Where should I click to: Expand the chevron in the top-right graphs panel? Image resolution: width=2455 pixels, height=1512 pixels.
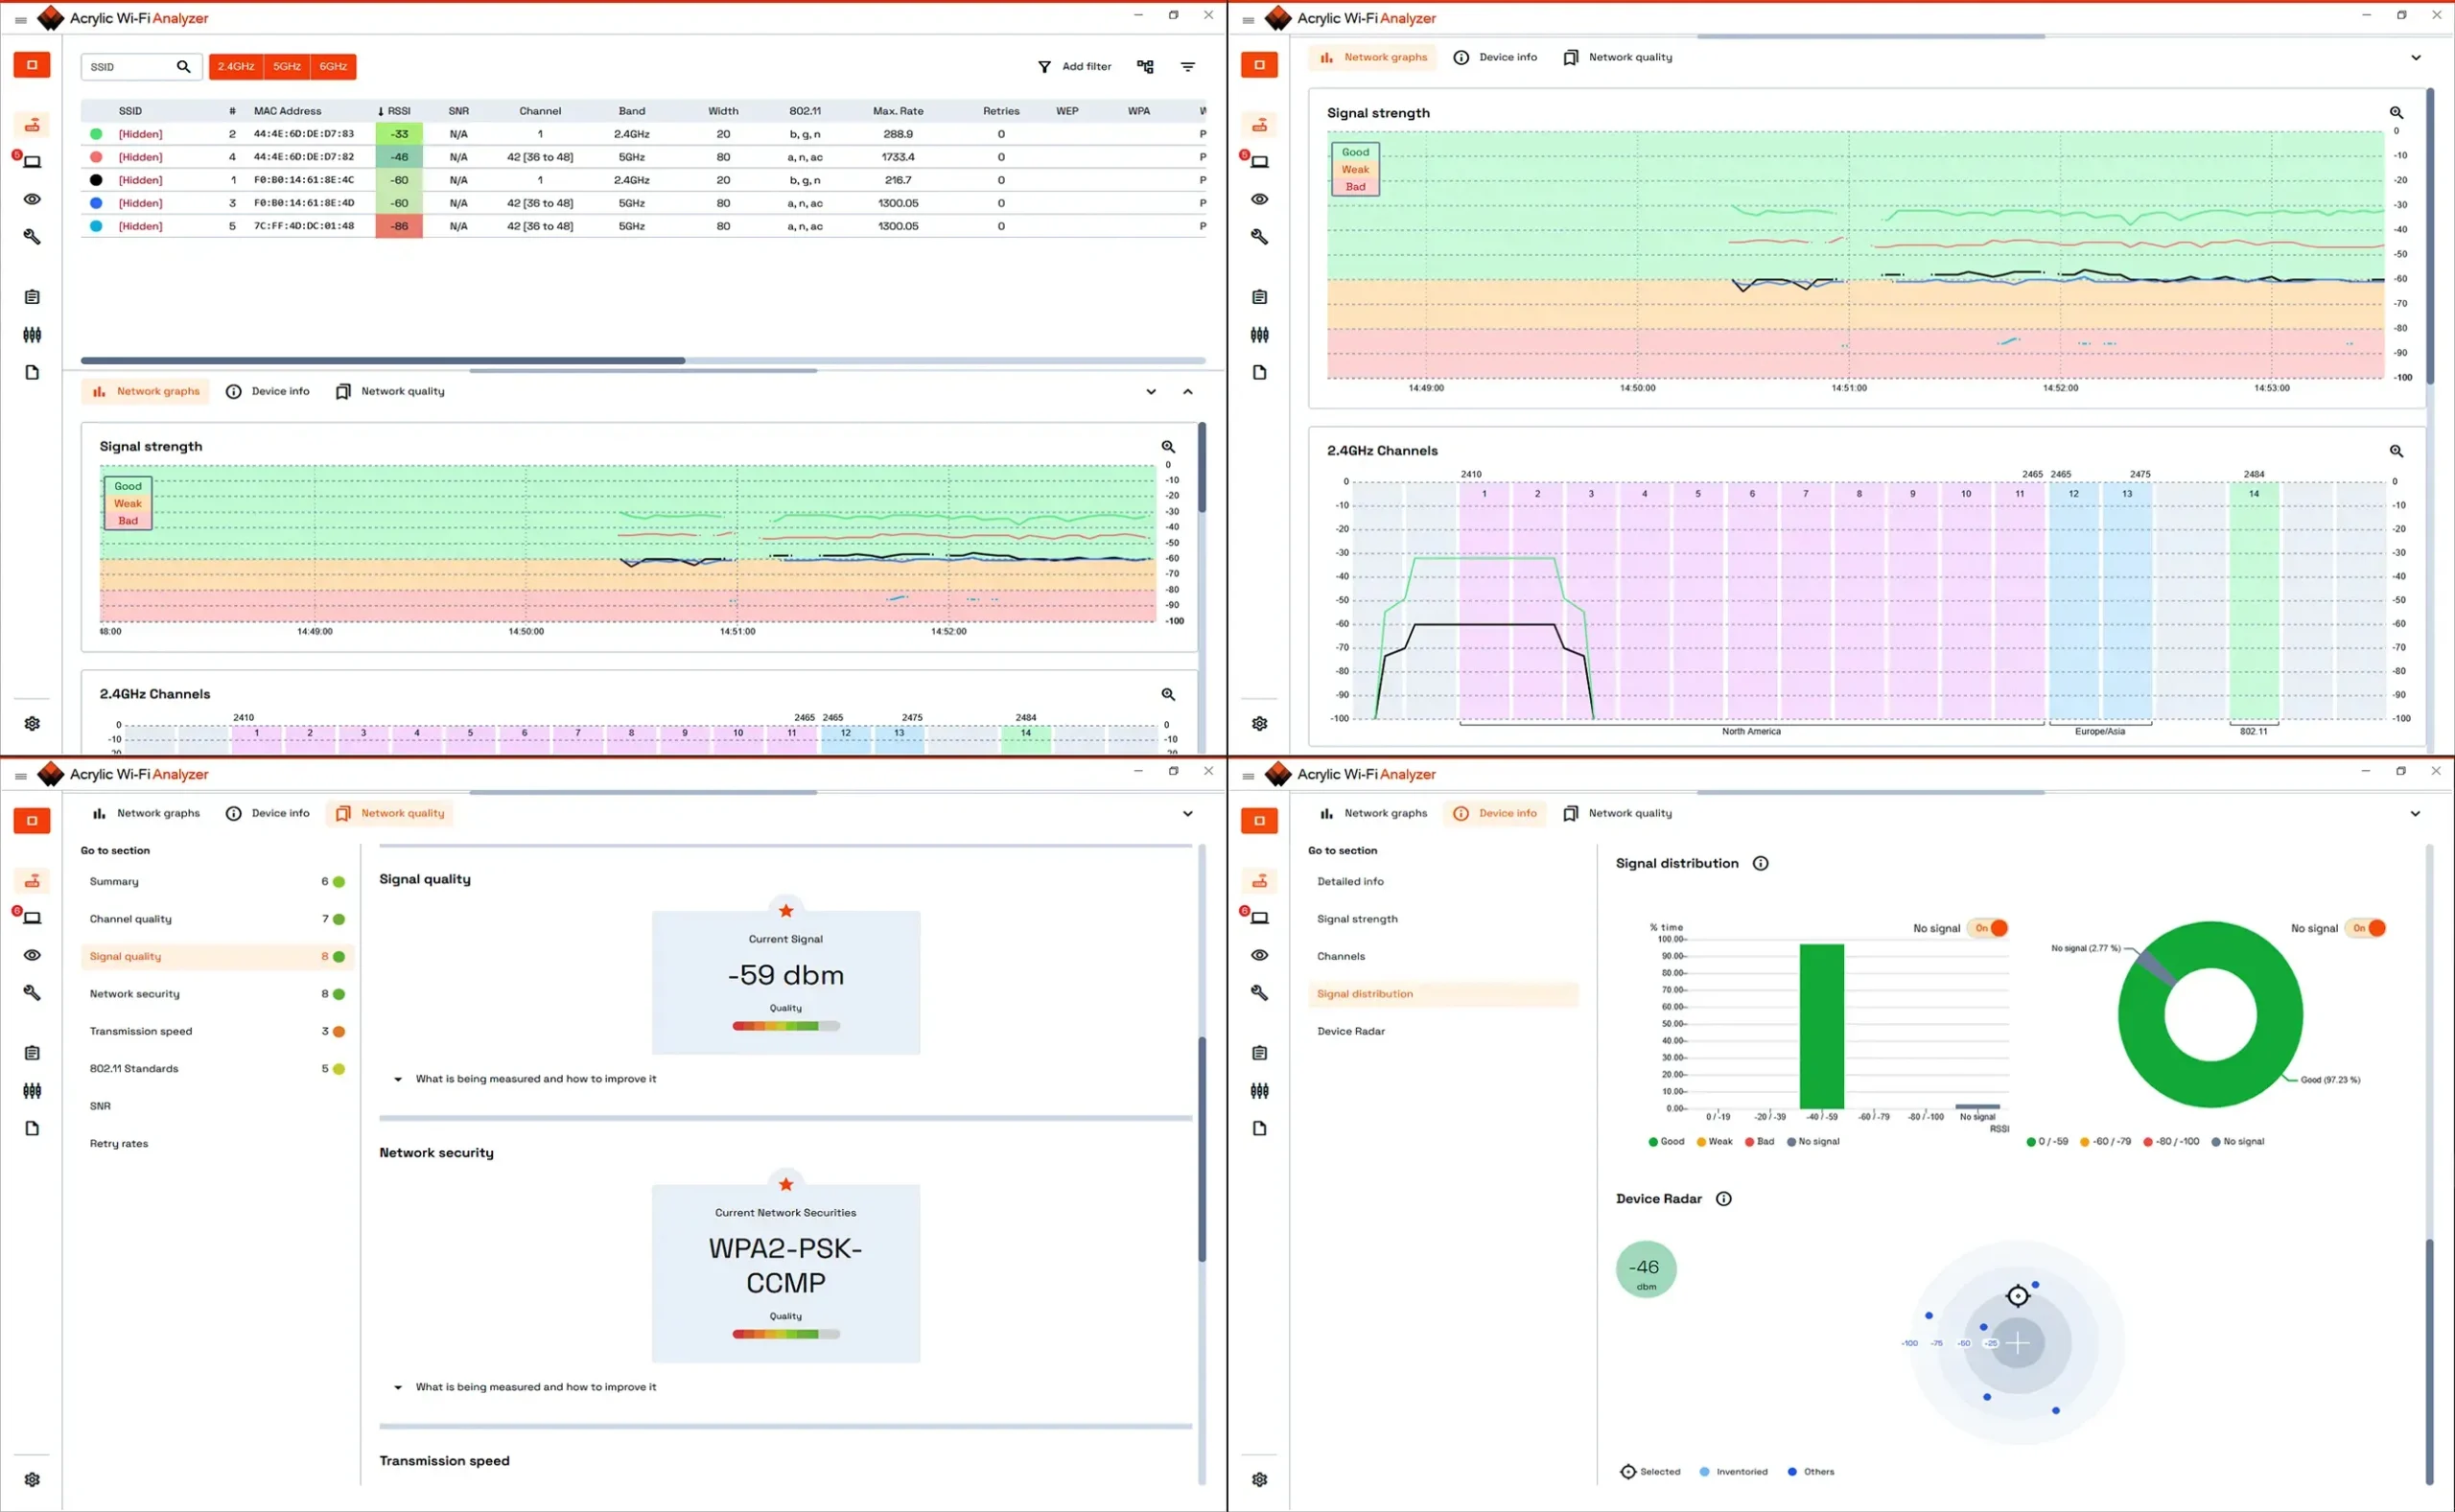2417,57
